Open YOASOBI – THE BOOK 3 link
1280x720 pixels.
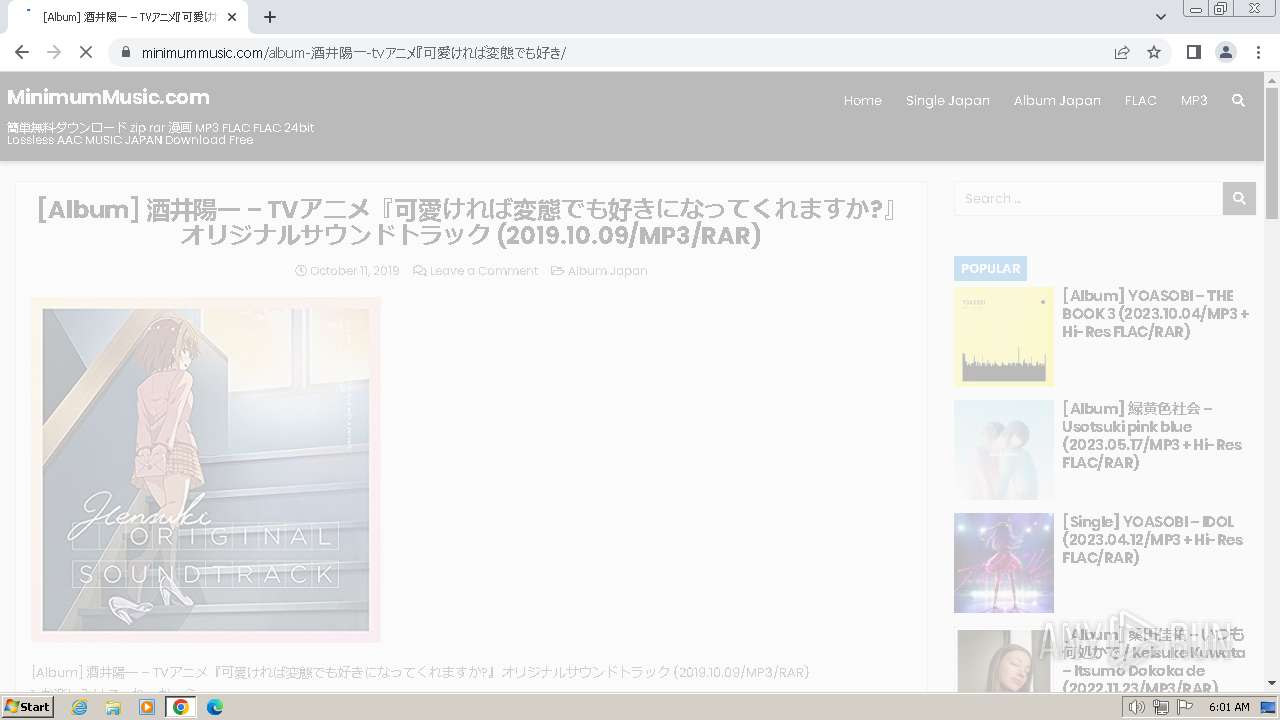point(1155,313)
